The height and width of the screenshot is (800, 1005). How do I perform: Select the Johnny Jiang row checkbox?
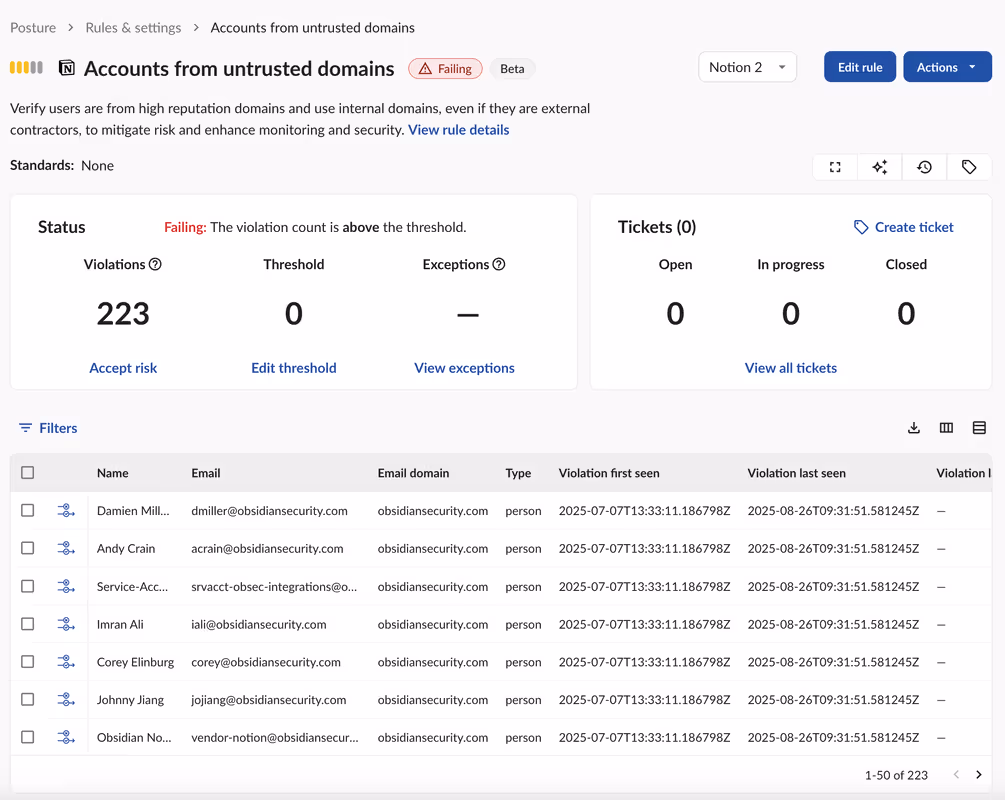coord(28,699)
